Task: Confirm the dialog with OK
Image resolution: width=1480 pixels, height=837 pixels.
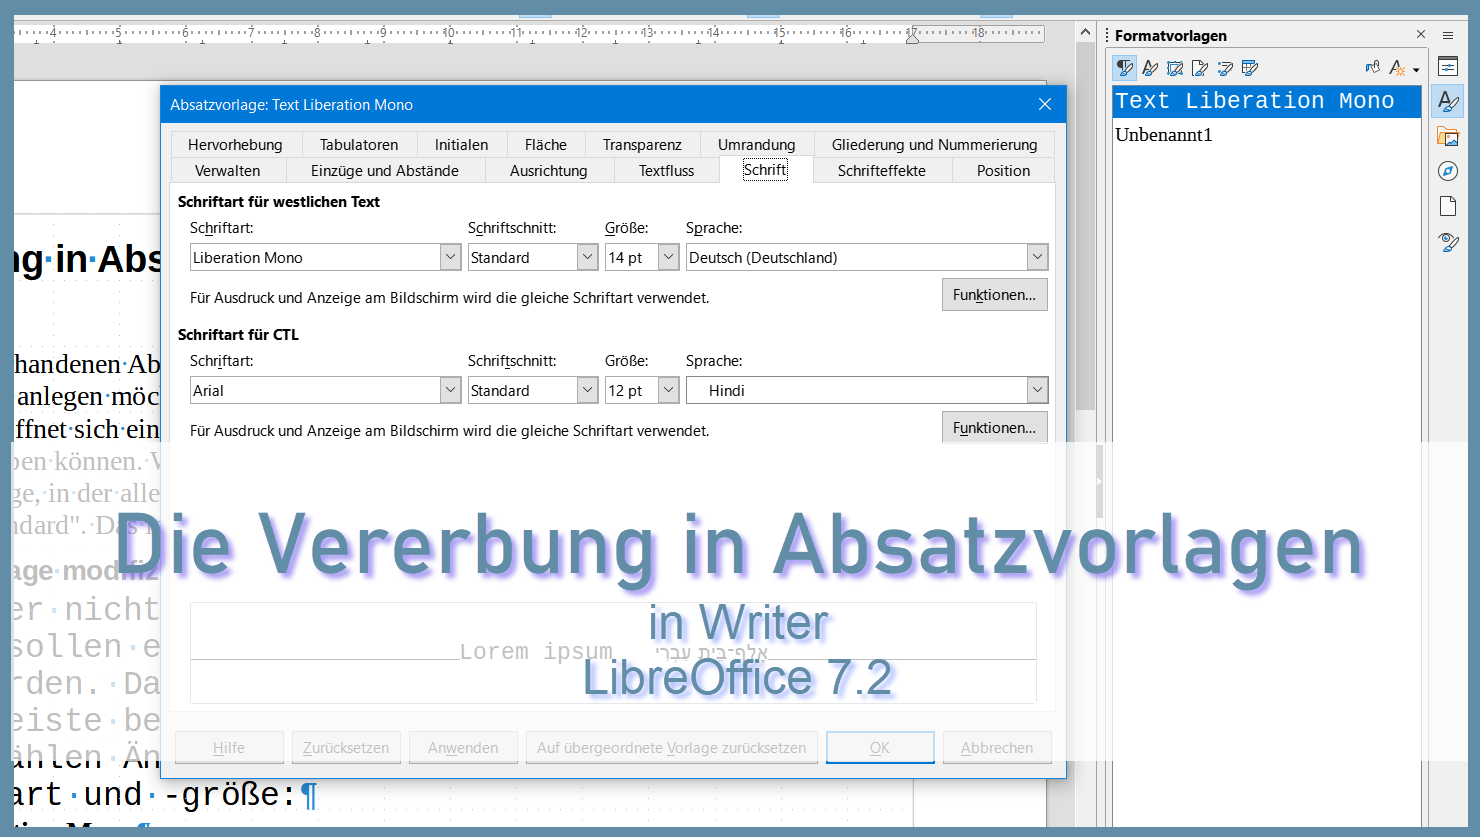Action: pos(879,747)
